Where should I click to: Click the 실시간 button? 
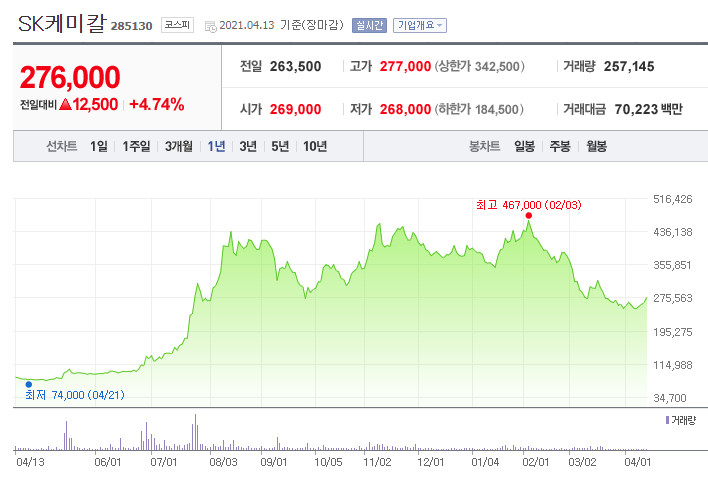click(369, 25)
